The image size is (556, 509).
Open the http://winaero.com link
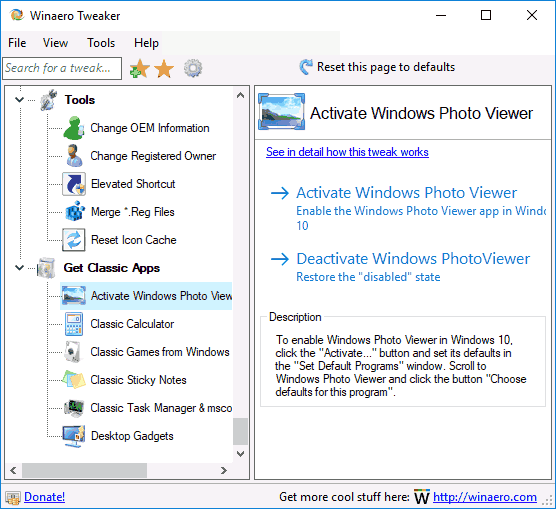point(485,497)
